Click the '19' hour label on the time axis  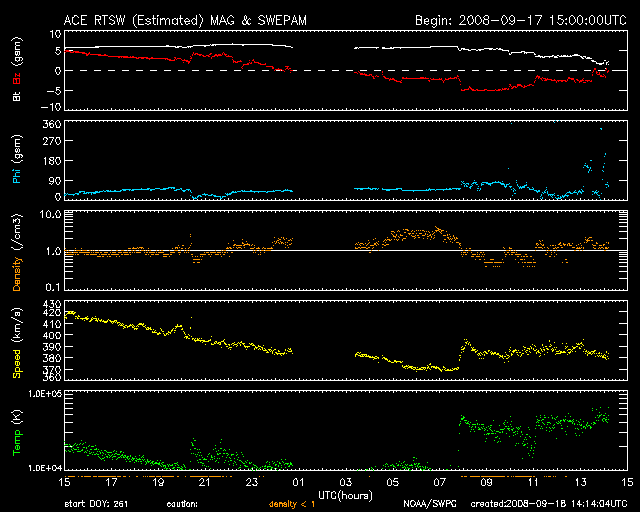tap(158, 483)
